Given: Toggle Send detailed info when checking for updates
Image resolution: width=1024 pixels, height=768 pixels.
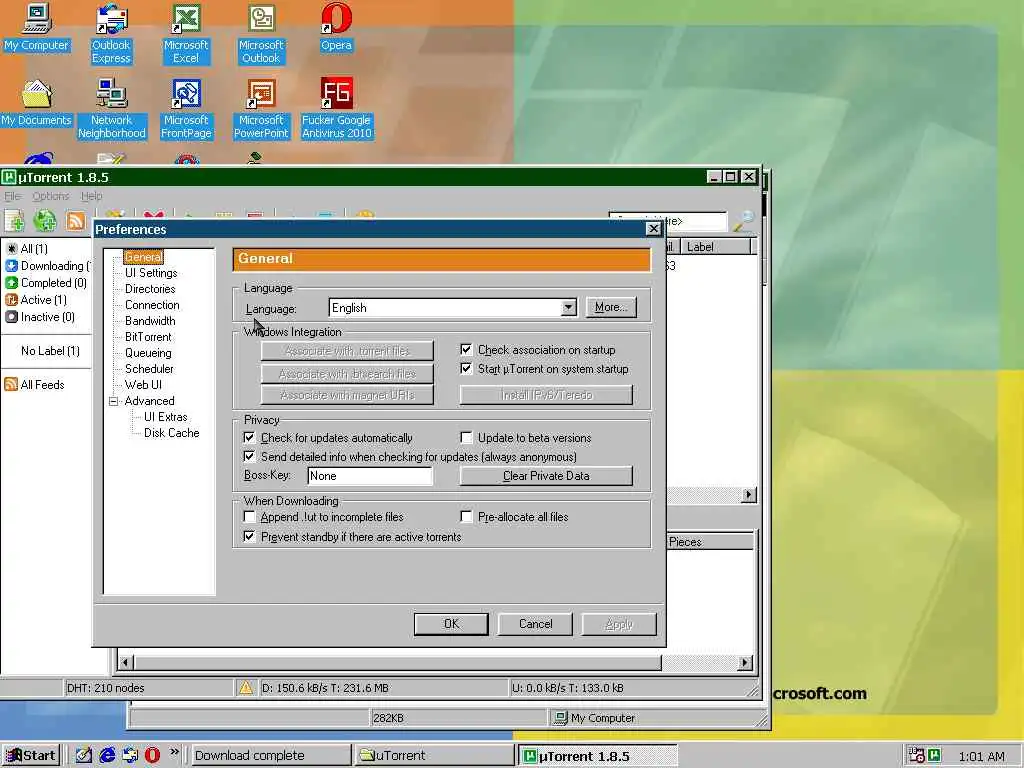Looking at the screenshot, I should pyautogui.click(x=249, y=456).
